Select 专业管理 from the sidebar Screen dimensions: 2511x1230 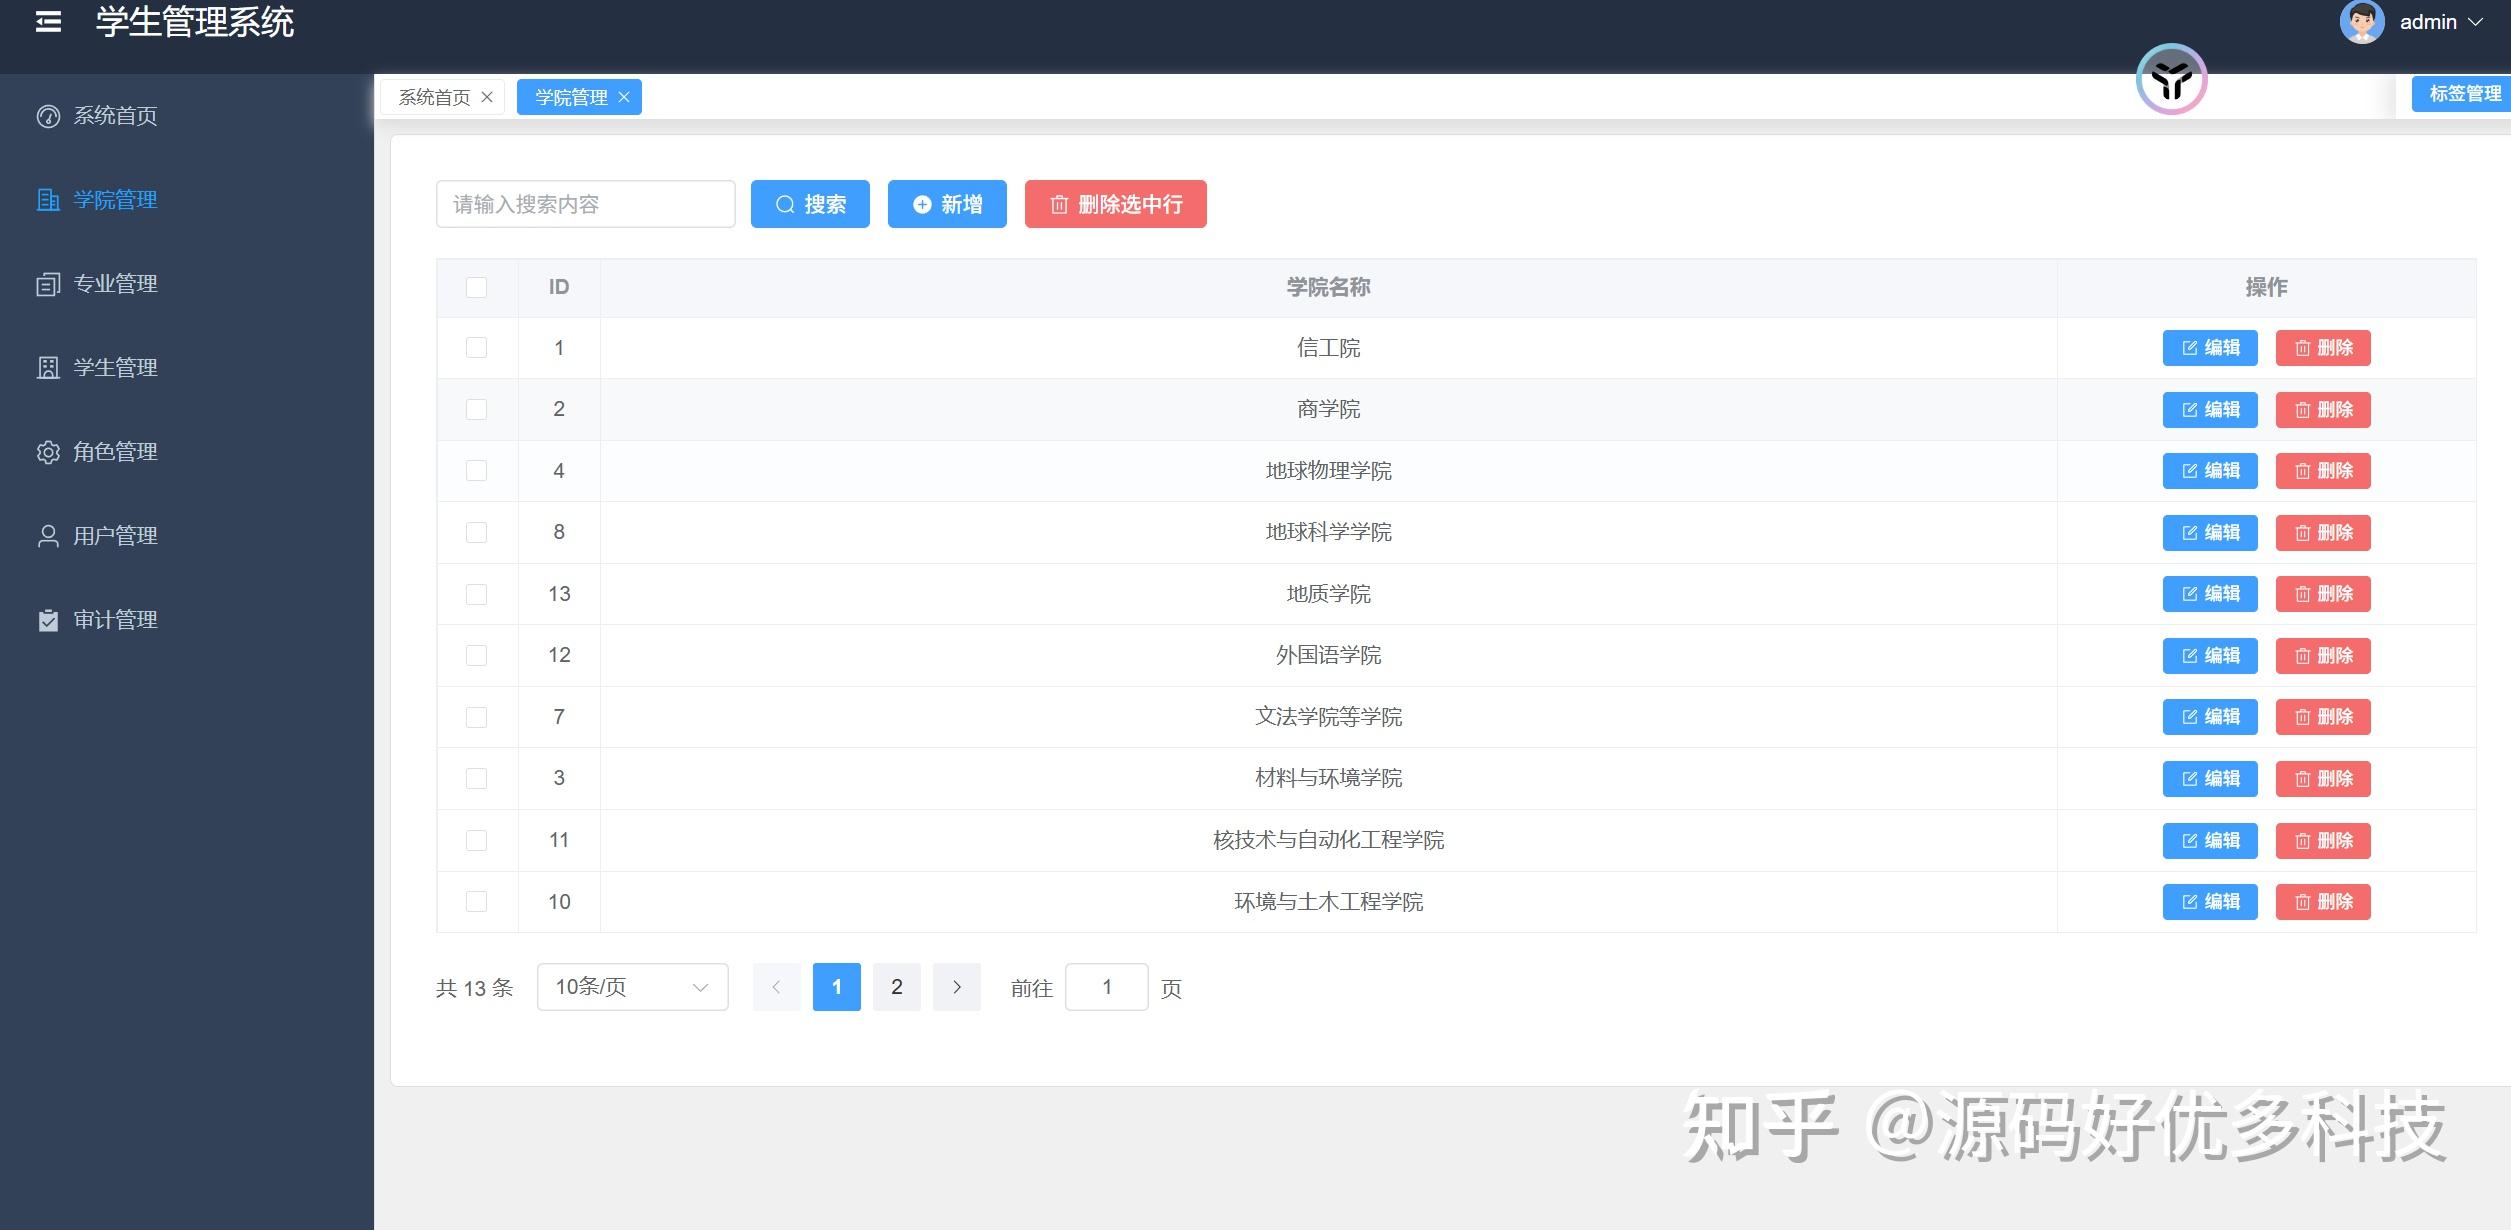(x=113, y=283)
